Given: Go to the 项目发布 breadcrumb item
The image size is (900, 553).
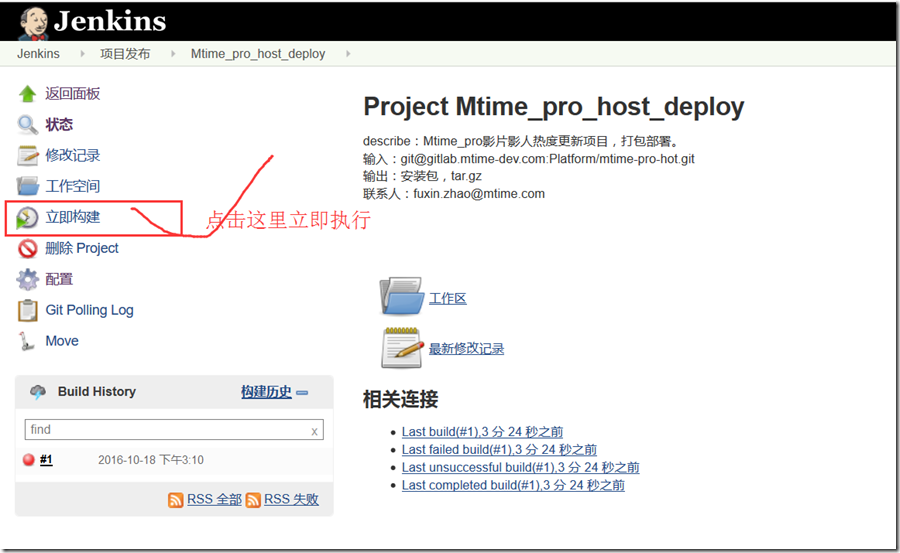Looking at the screenshot, I should point(125,53).
